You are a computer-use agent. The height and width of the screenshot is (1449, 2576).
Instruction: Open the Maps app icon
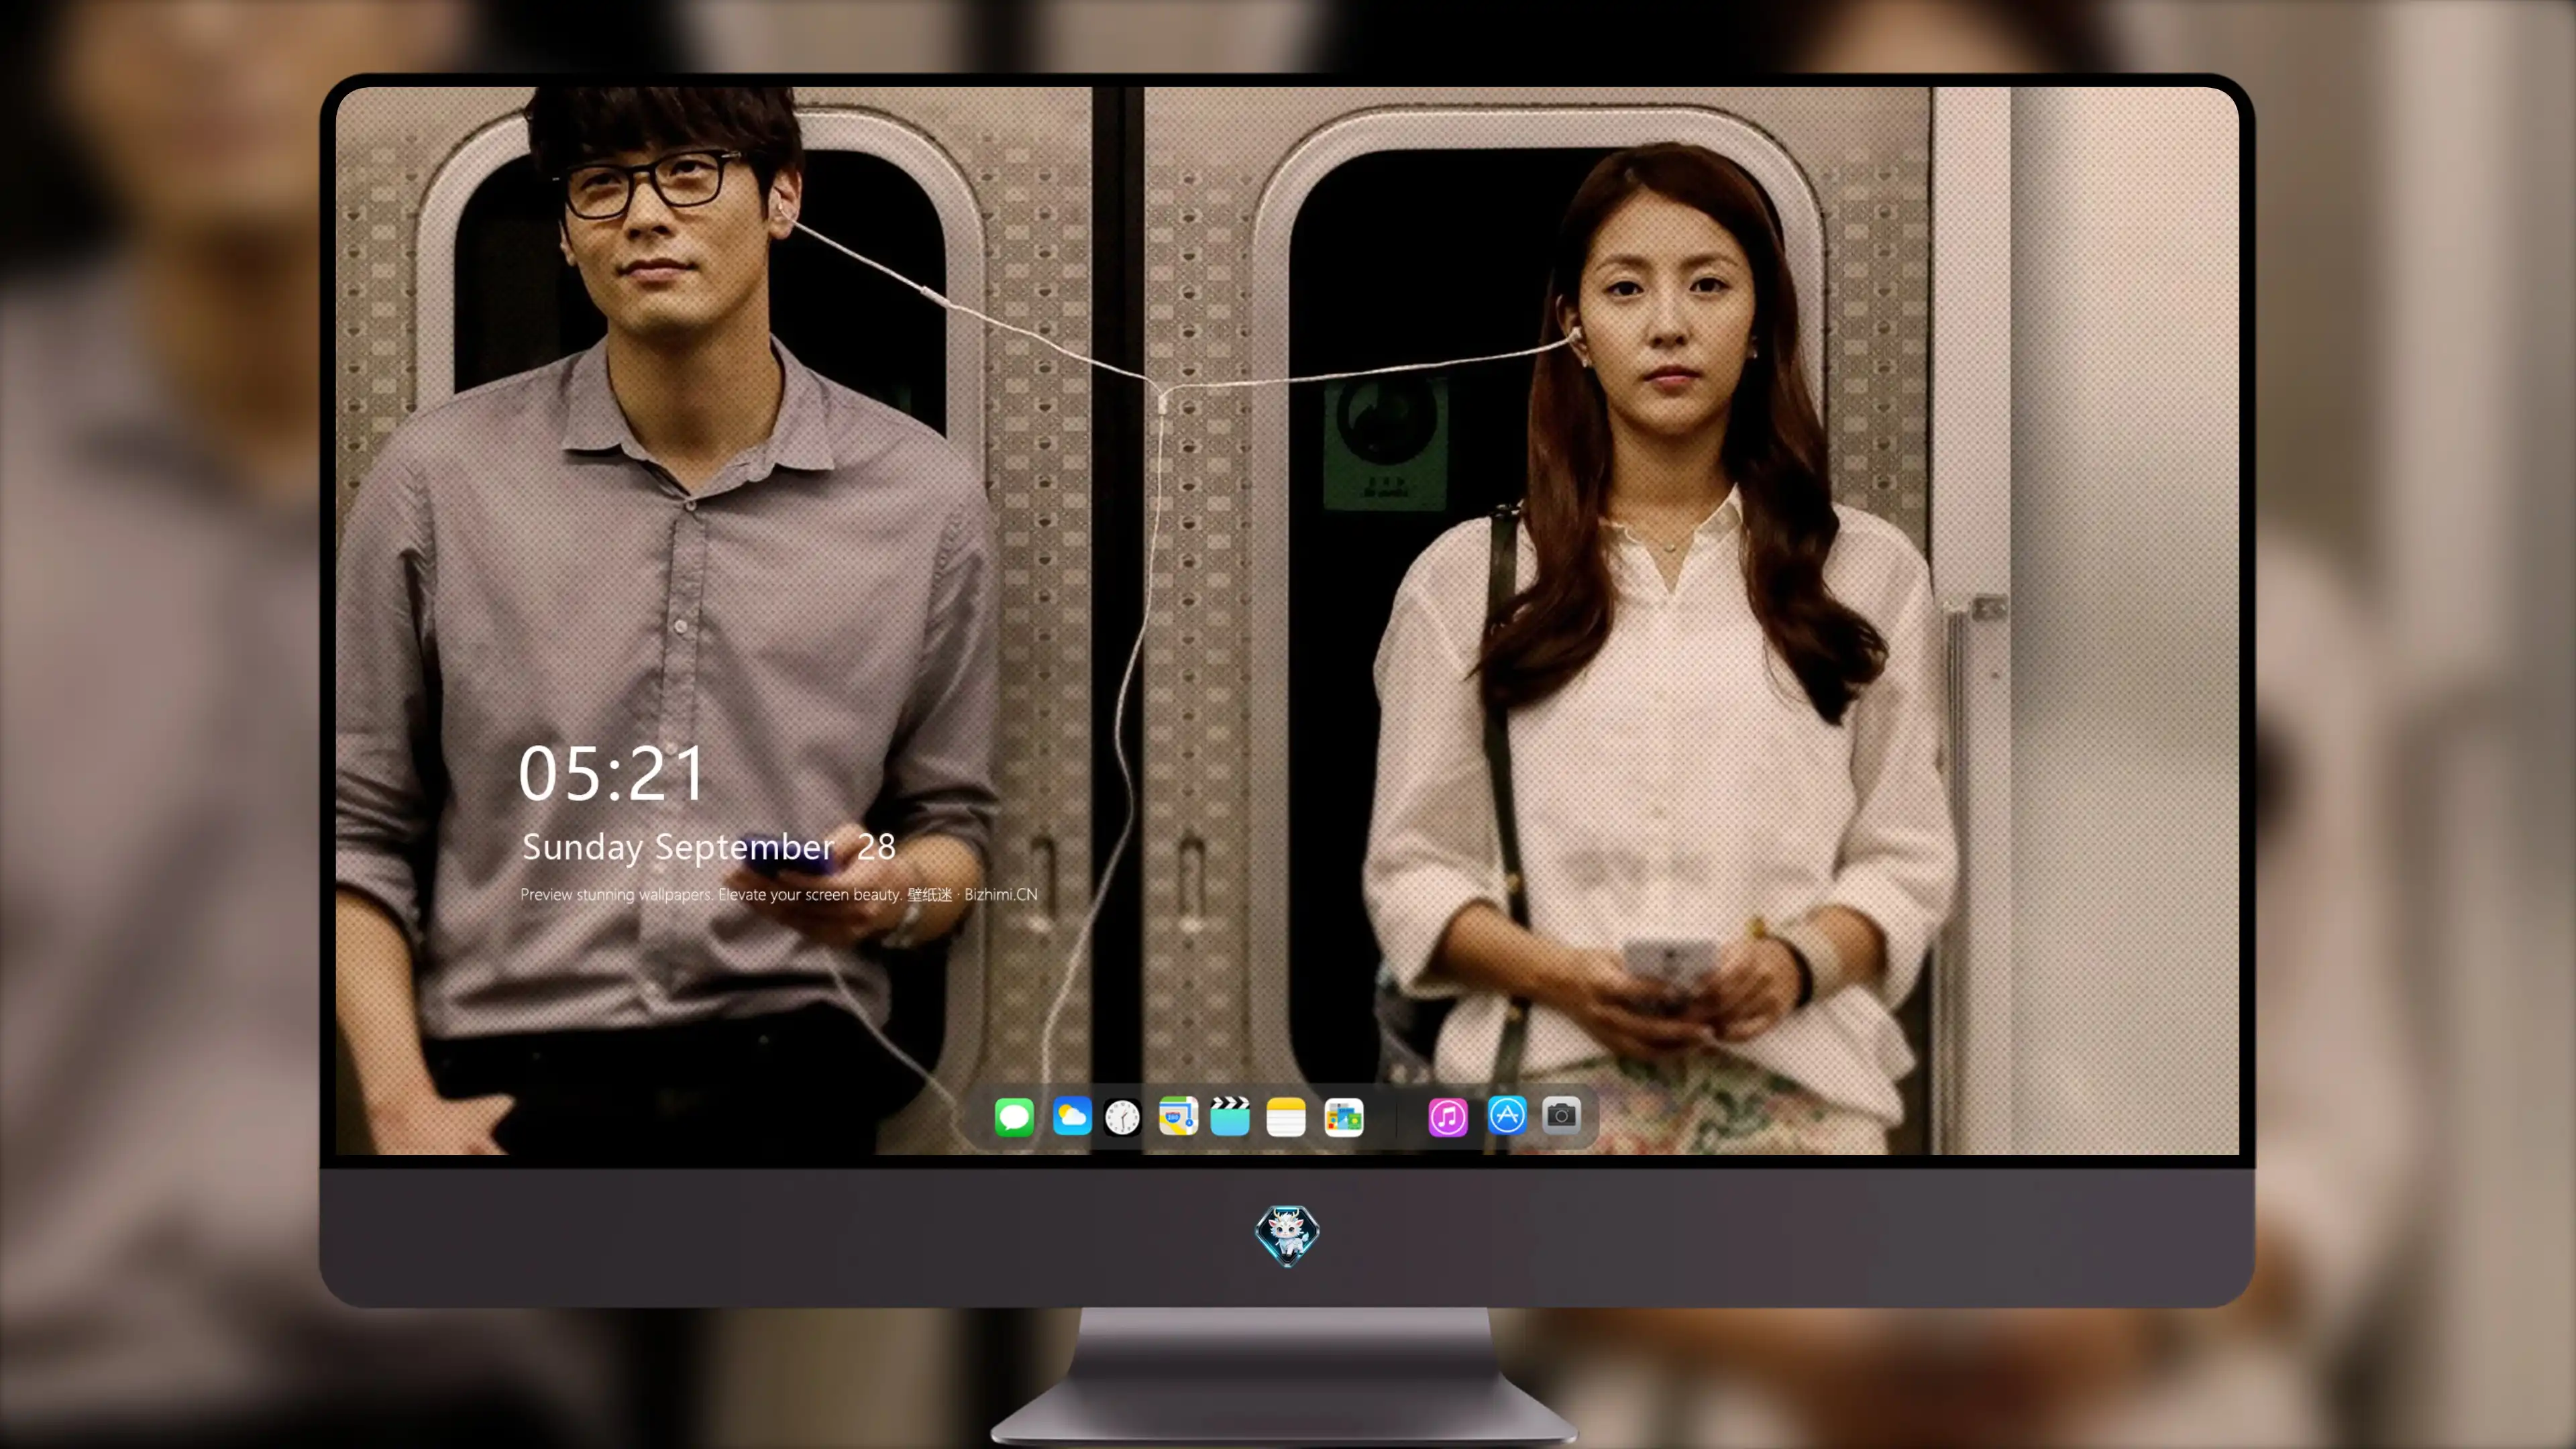click(x=1178, y=1116)
